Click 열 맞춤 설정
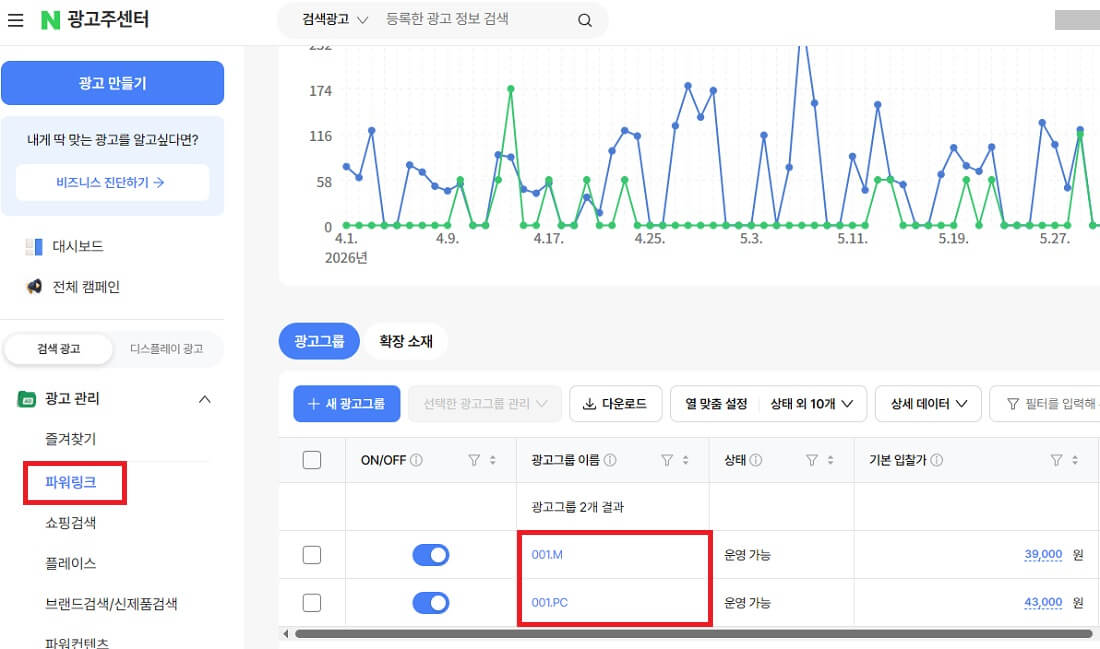This screenshot has width=1100, height=649. (716, 404)
